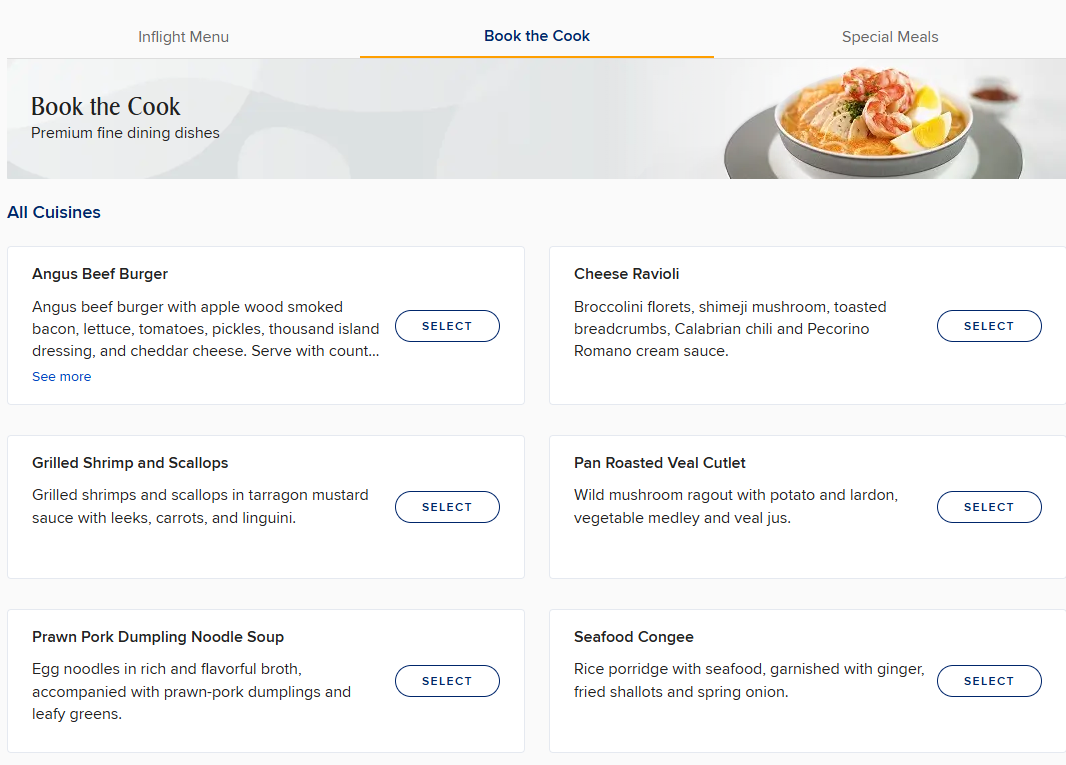1066x765 pixels.
Task: Go to the Special Meals tab
Action: pos(890,37)
